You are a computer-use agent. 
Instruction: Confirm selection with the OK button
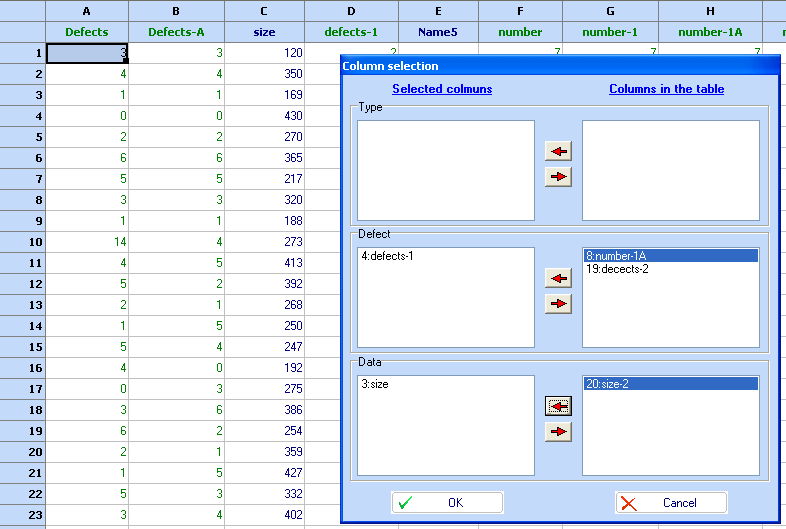[446, 503]
